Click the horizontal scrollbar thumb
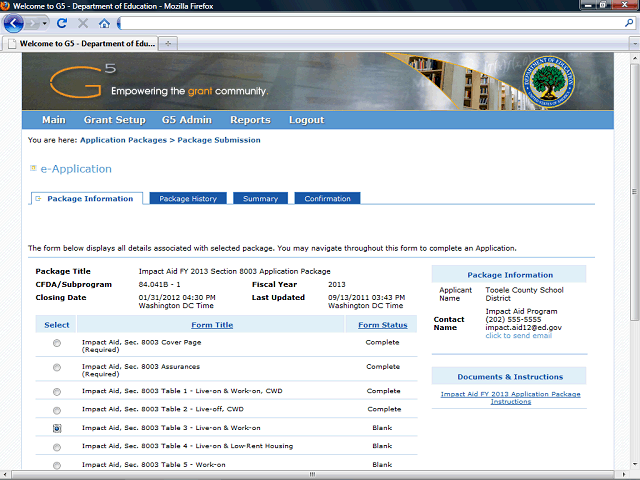This screenshot has width=640, height=480. 312,475
